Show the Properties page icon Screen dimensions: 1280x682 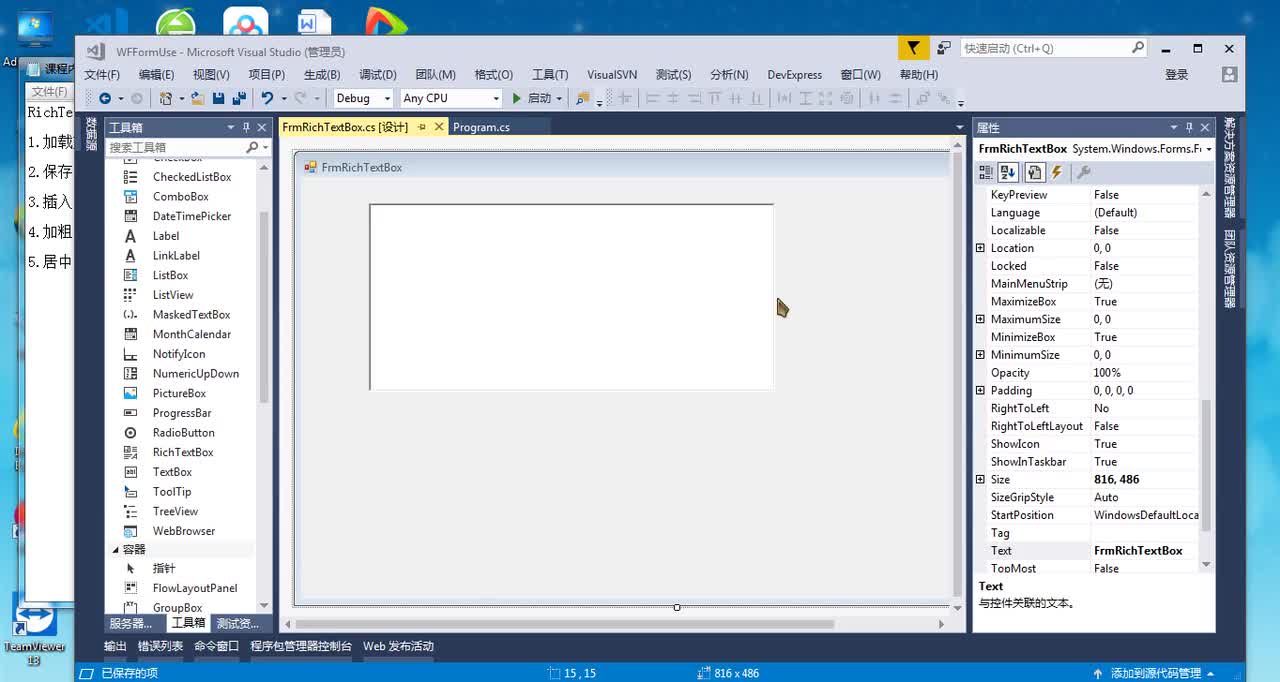(1034, 173)
